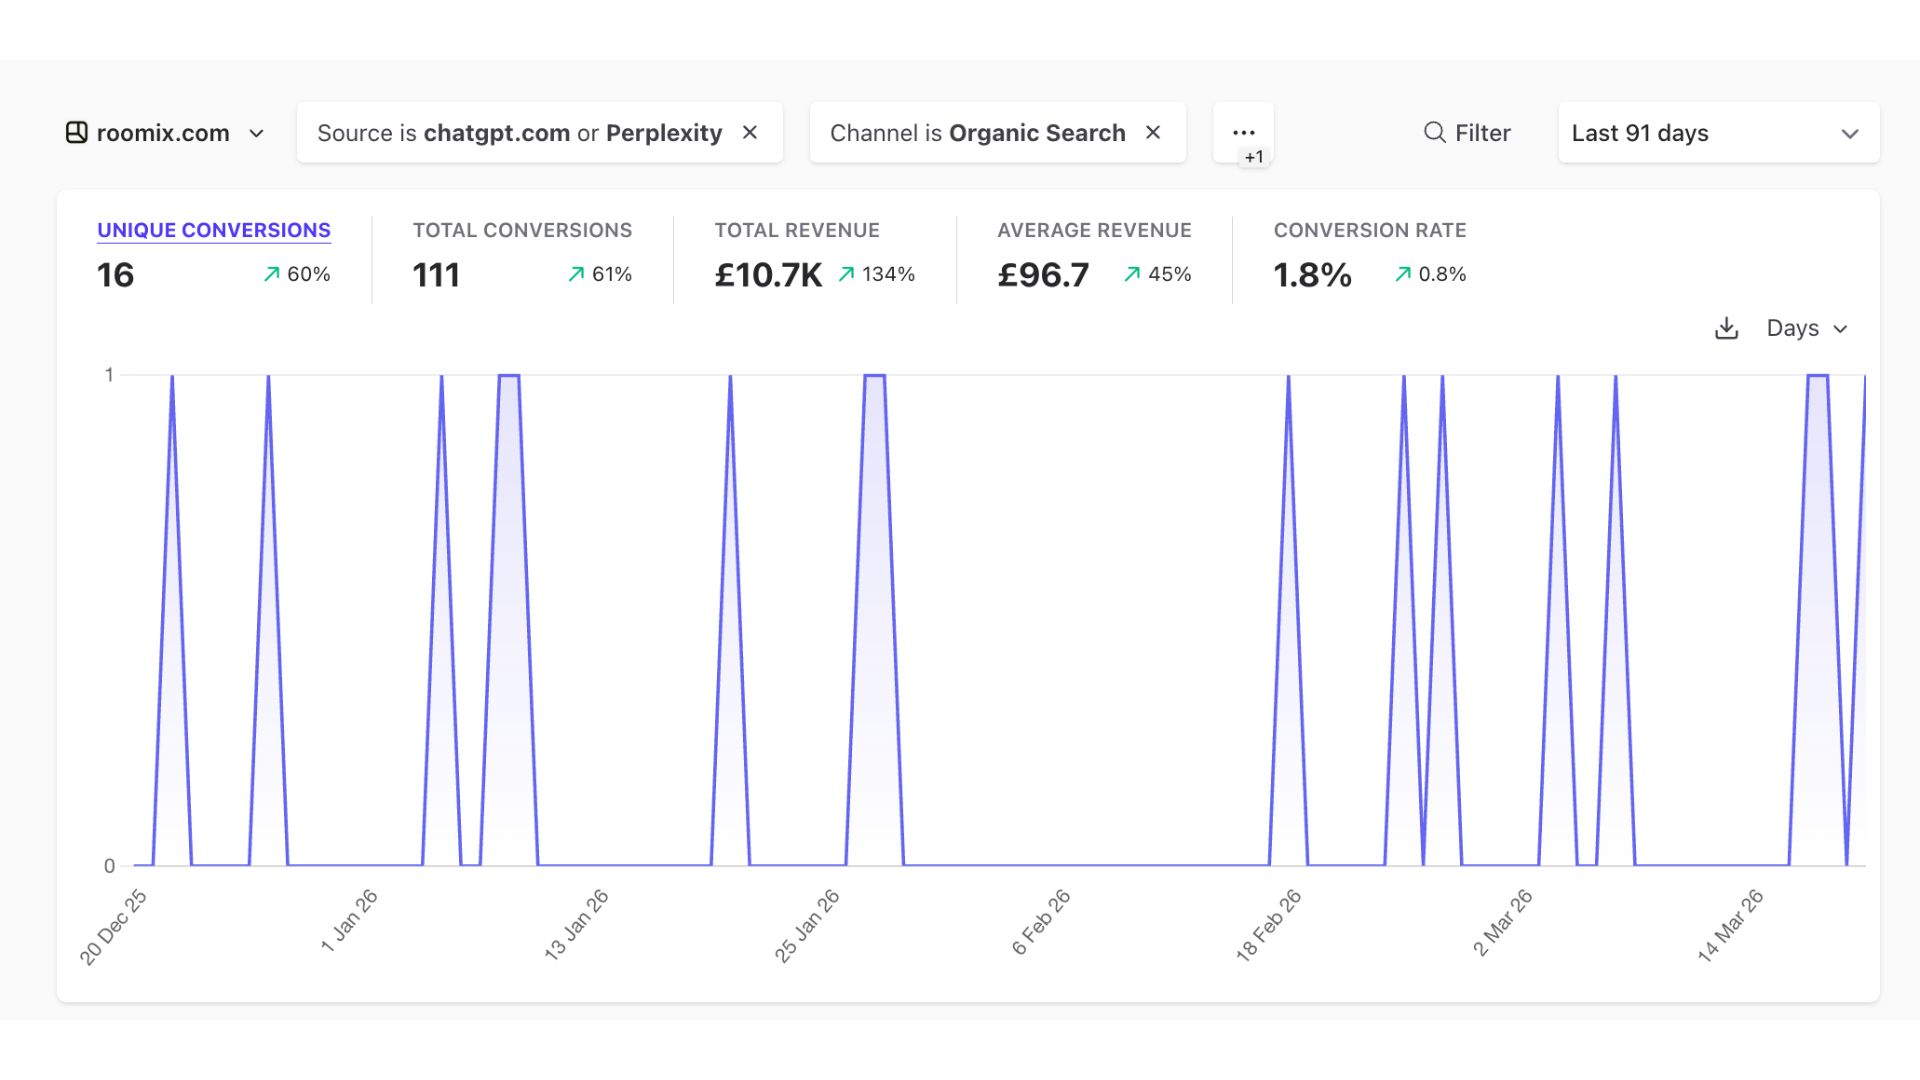Expand the roomix.com site switcher
This screenshot has width=1920, height=1080.
click(x=257, y=133)
